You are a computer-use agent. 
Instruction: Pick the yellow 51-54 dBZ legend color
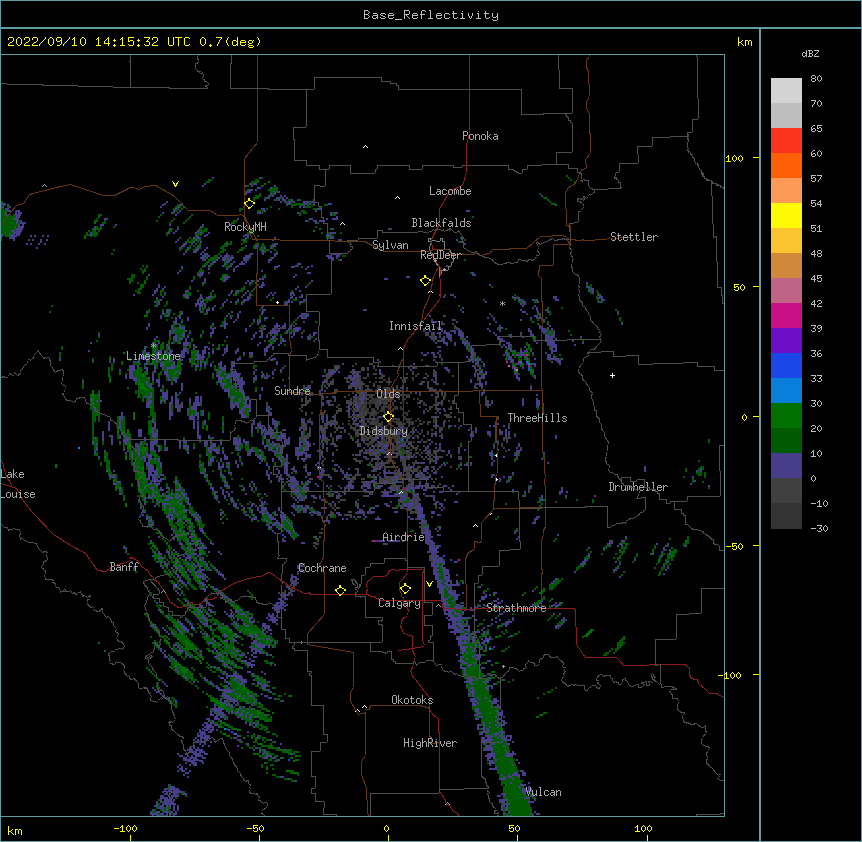click(x=786, y=215)
